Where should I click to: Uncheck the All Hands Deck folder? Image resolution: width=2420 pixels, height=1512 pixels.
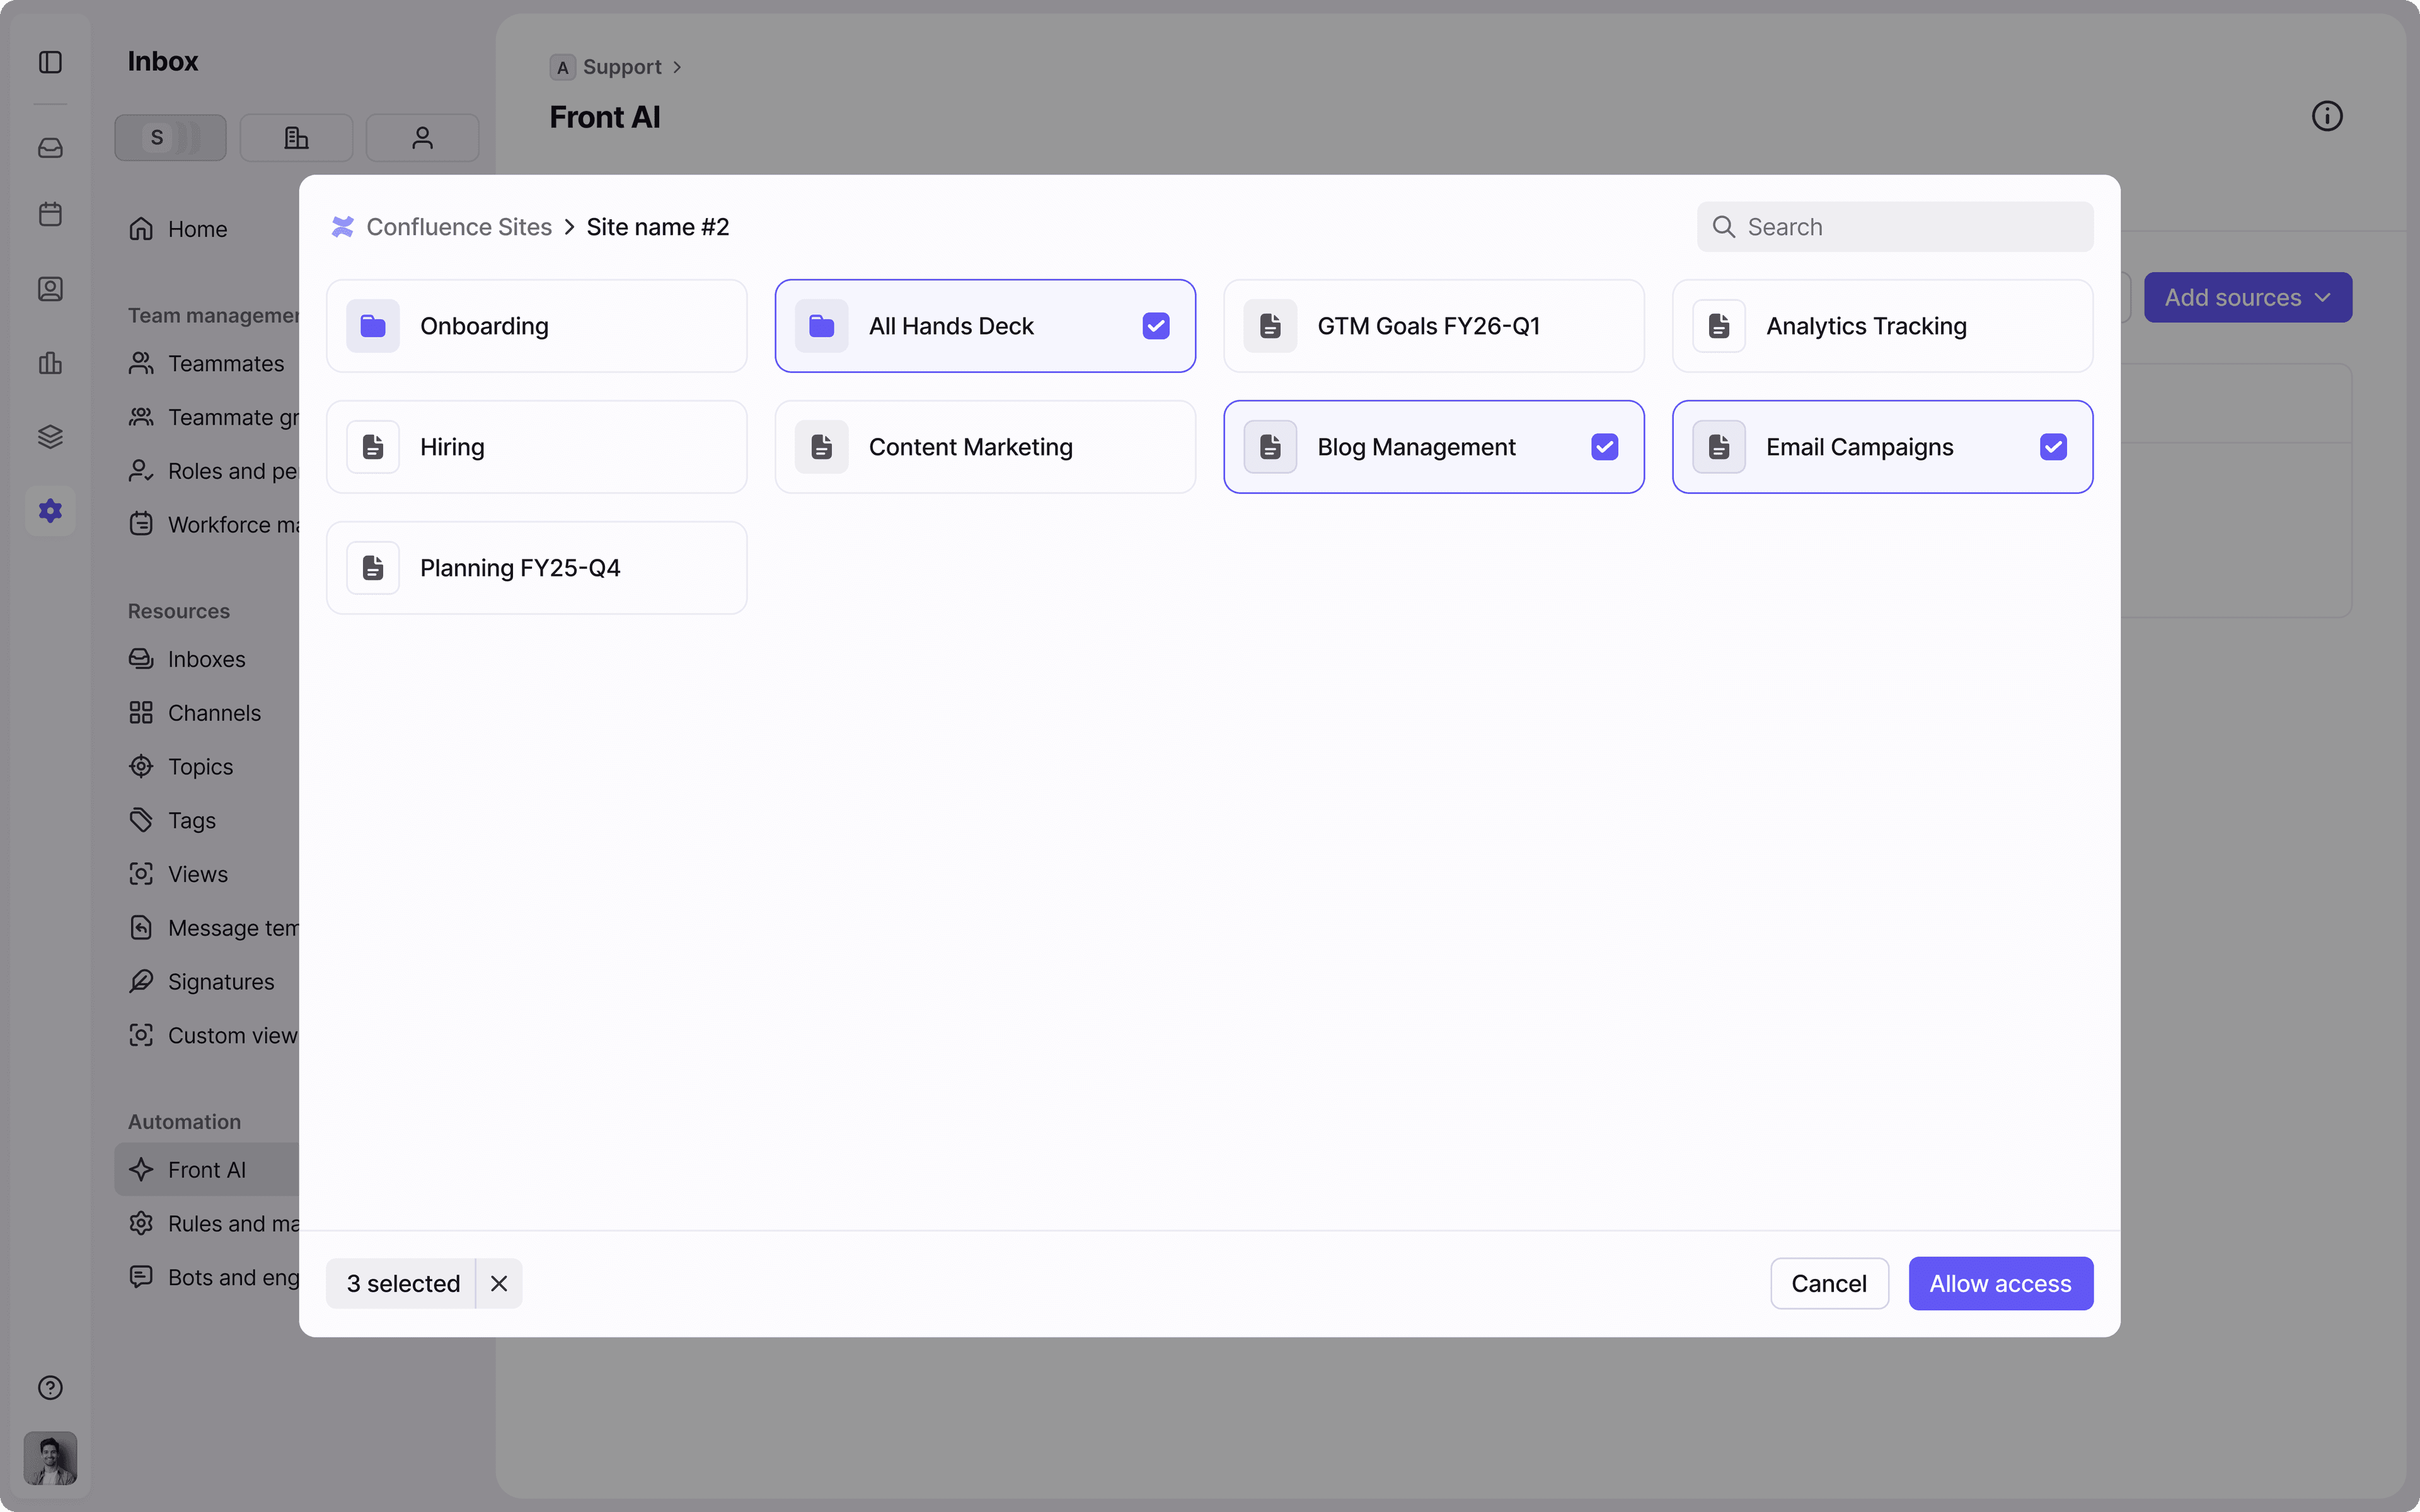tap(1156, 325)
